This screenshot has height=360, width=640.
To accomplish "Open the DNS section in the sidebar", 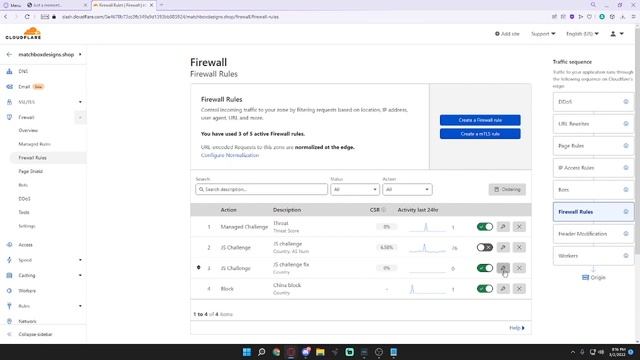I will pyautogui.click(x=23, y=71).
